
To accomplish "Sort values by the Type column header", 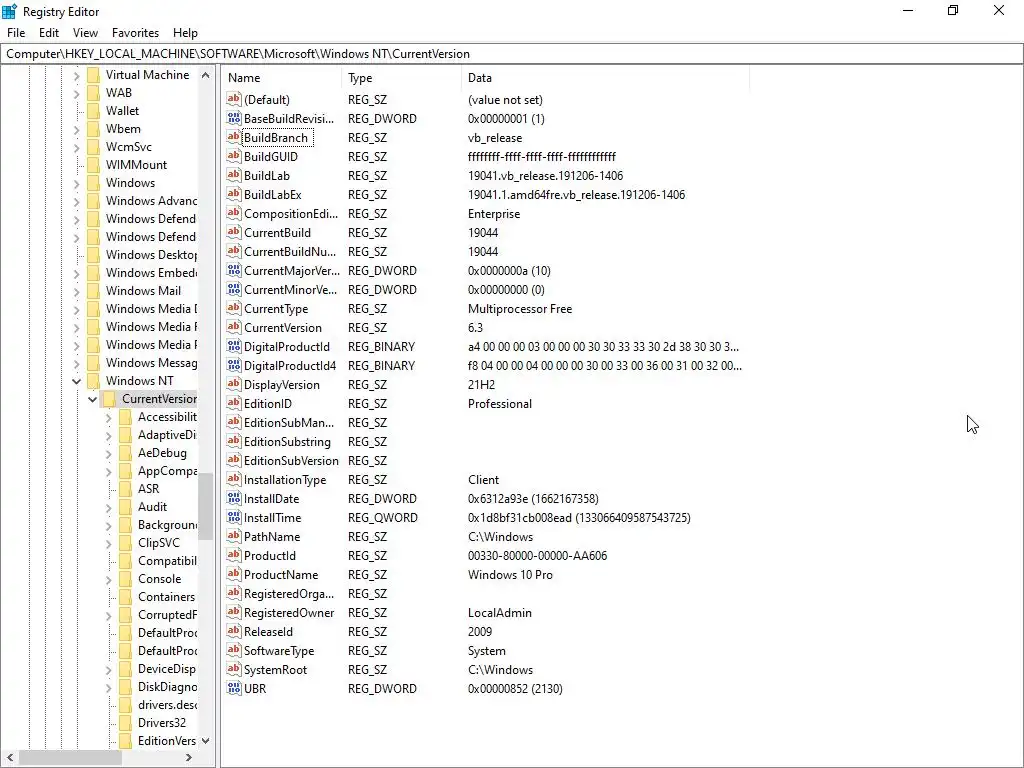I will [401, 78].
